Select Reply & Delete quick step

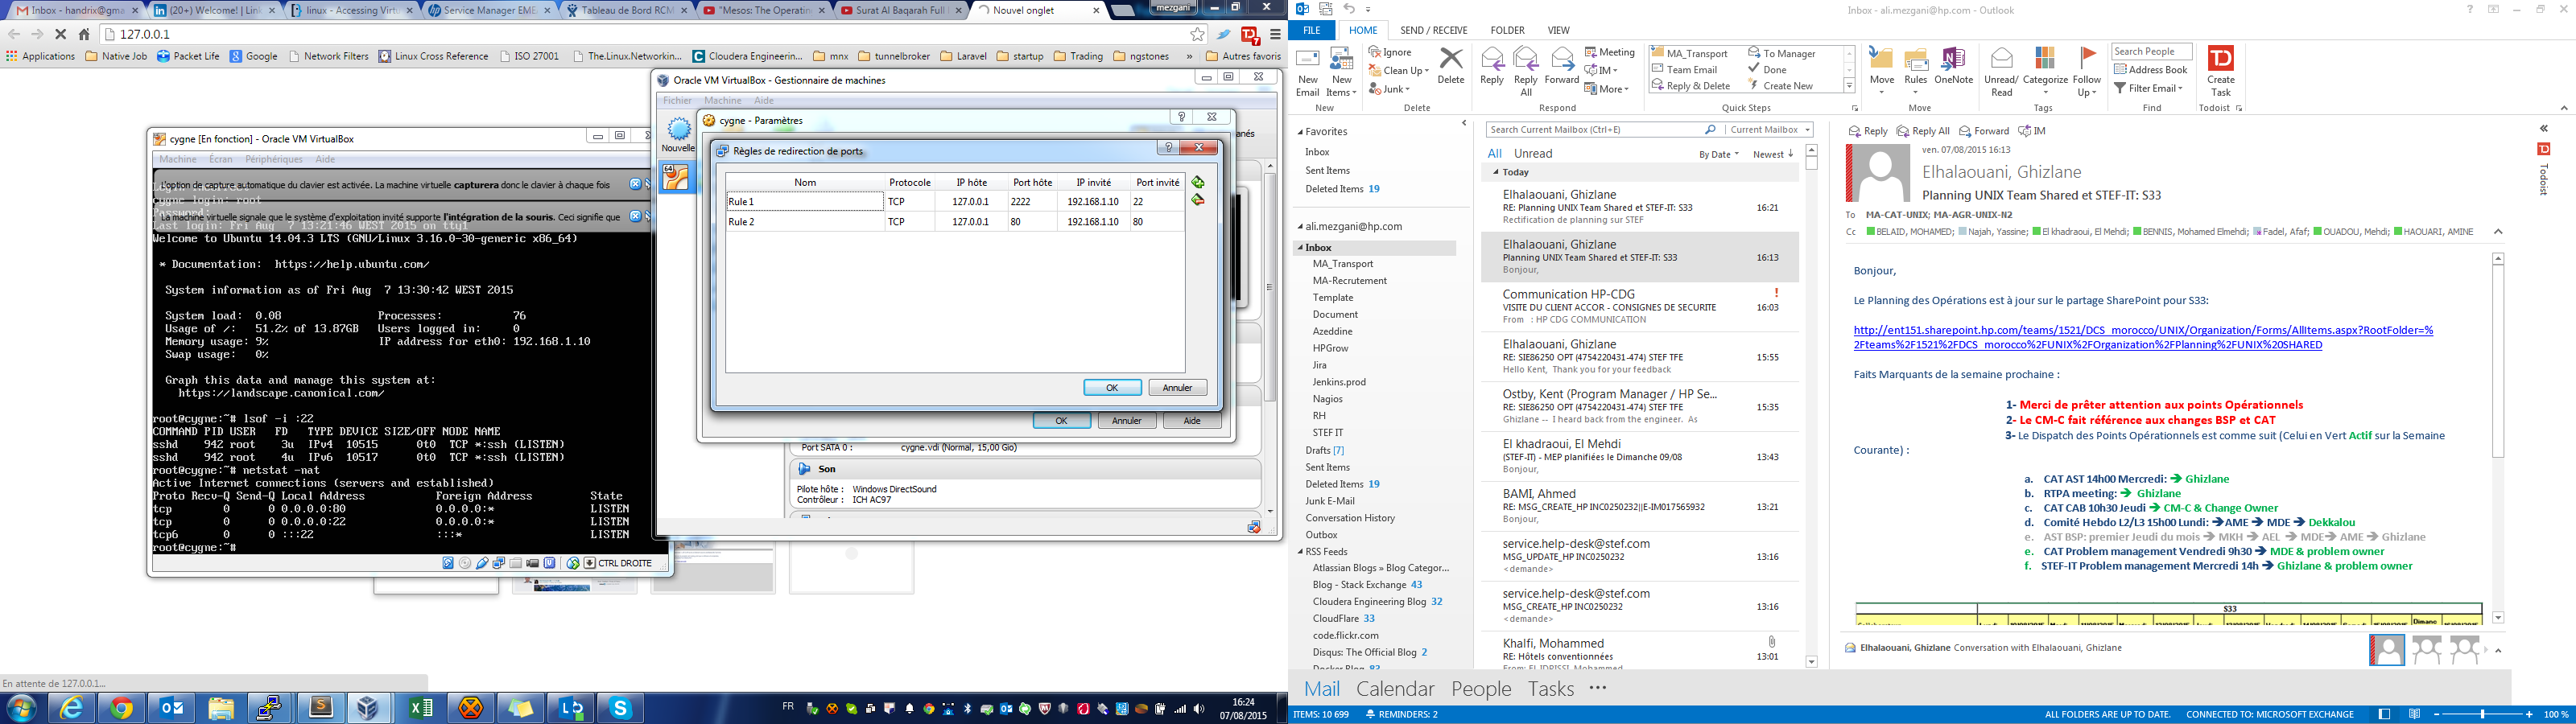pyautogui.click(x=1691, y=86)
